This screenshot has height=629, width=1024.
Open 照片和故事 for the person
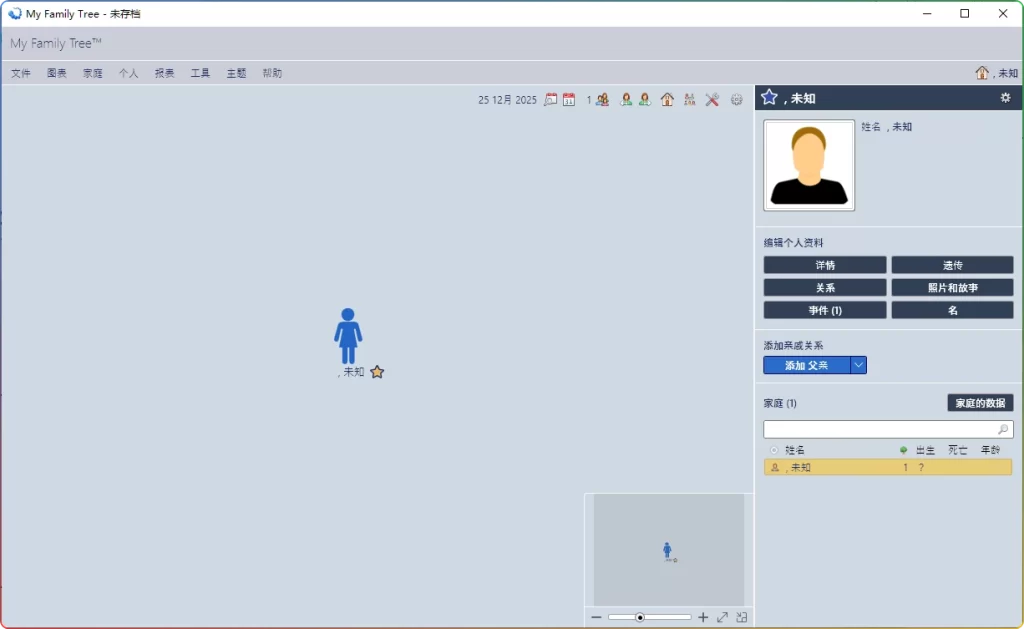[x=951, y=286]
